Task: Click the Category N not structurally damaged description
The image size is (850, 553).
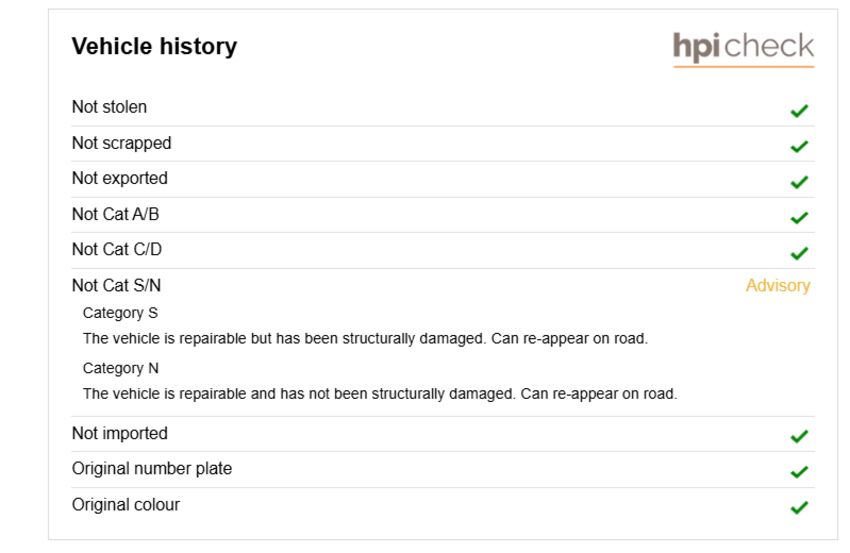Action: pyautogui.click(x=380, y=394)
